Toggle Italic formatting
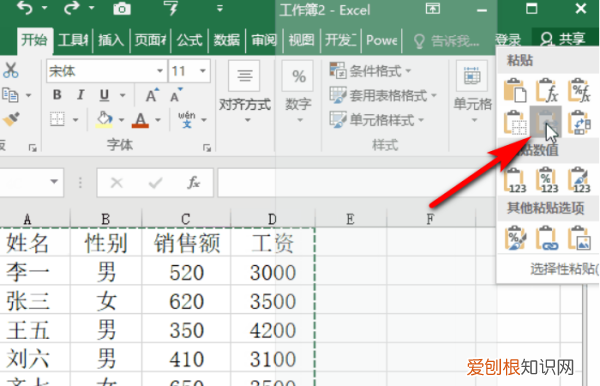The height and width of the screenshot is (386, 600). pyautogui.click(x=80, y=95)
